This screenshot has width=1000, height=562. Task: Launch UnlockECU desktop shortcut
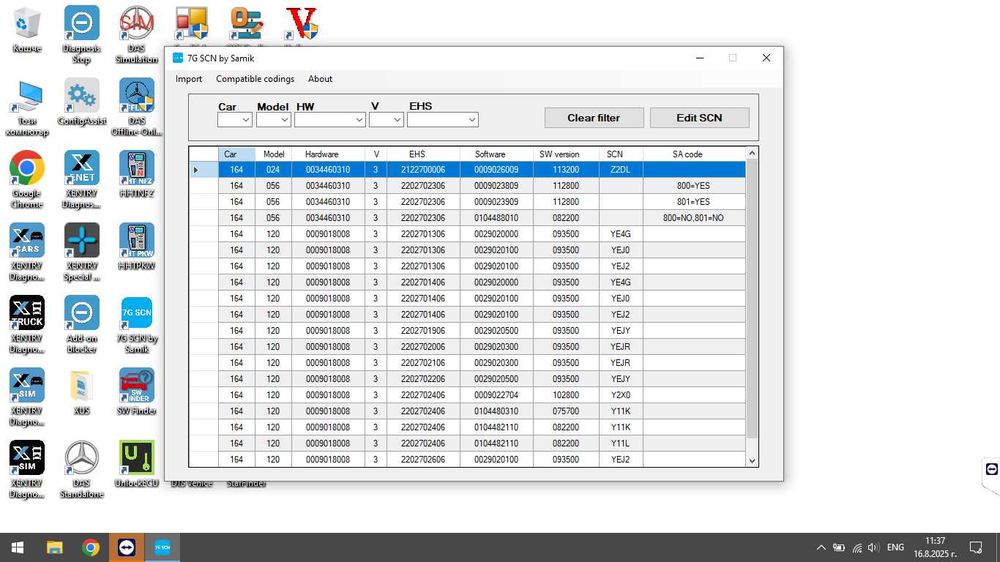click(136, 464)
